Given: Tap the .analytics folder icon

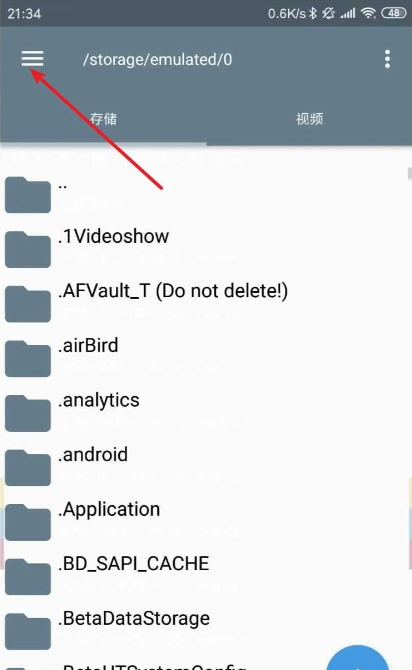Looking at the screenshot, I should tap(28, 413).
